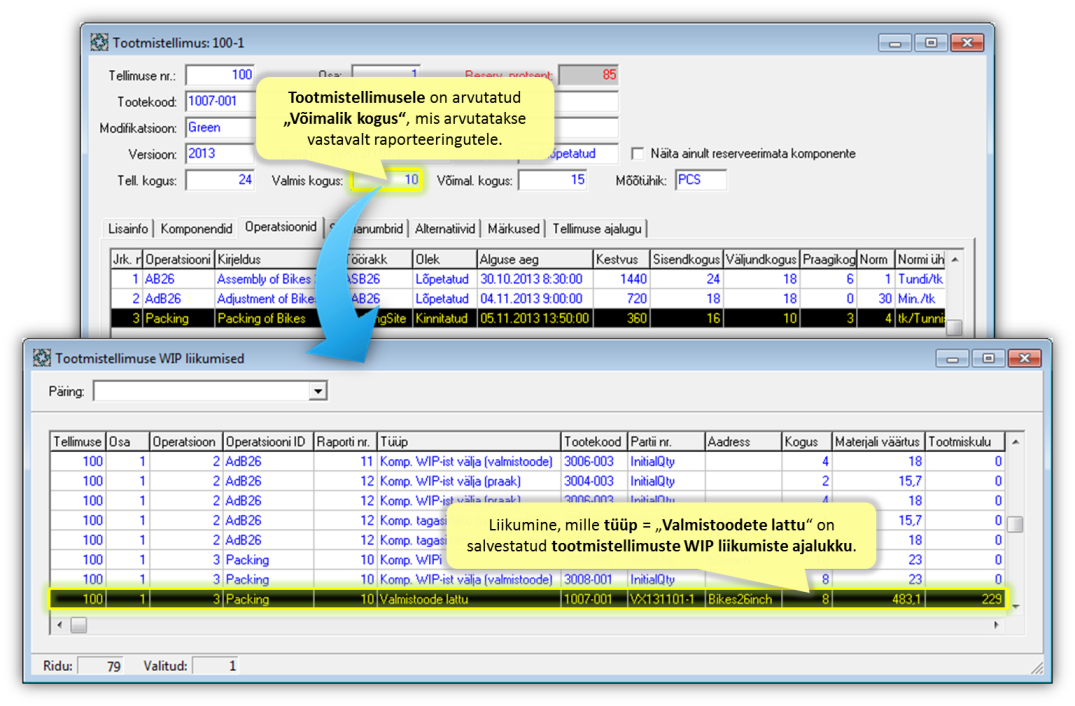Image resolution: width=1075 pixels, height=706 pixels.
Task: Click the Tootmistellimus window app icon
Action: (99, 42)
